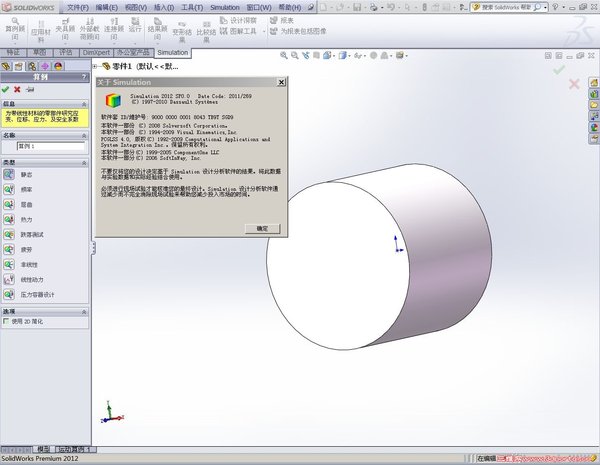Click Zoom to Area in heads-up toolbar

pos(294,55)
